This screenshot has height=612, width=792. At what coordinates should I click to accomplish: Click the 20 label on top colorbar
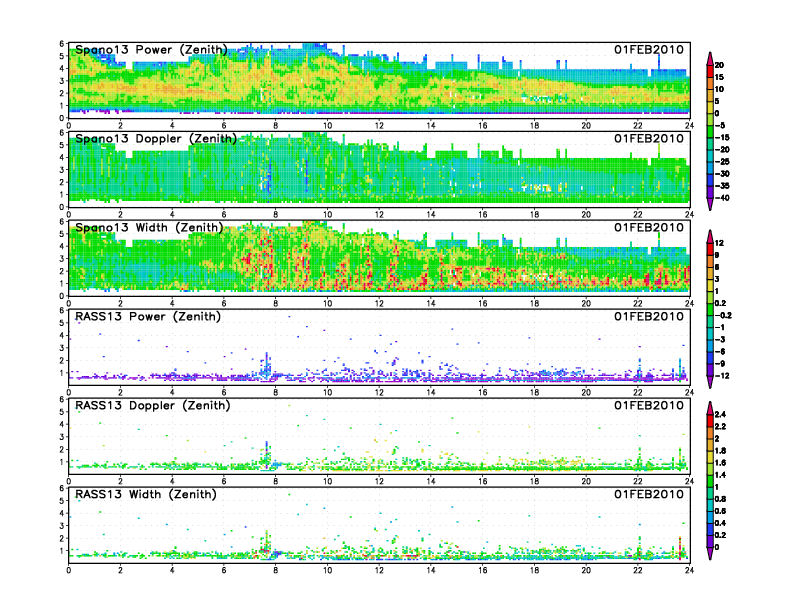(x=719, y=65)
